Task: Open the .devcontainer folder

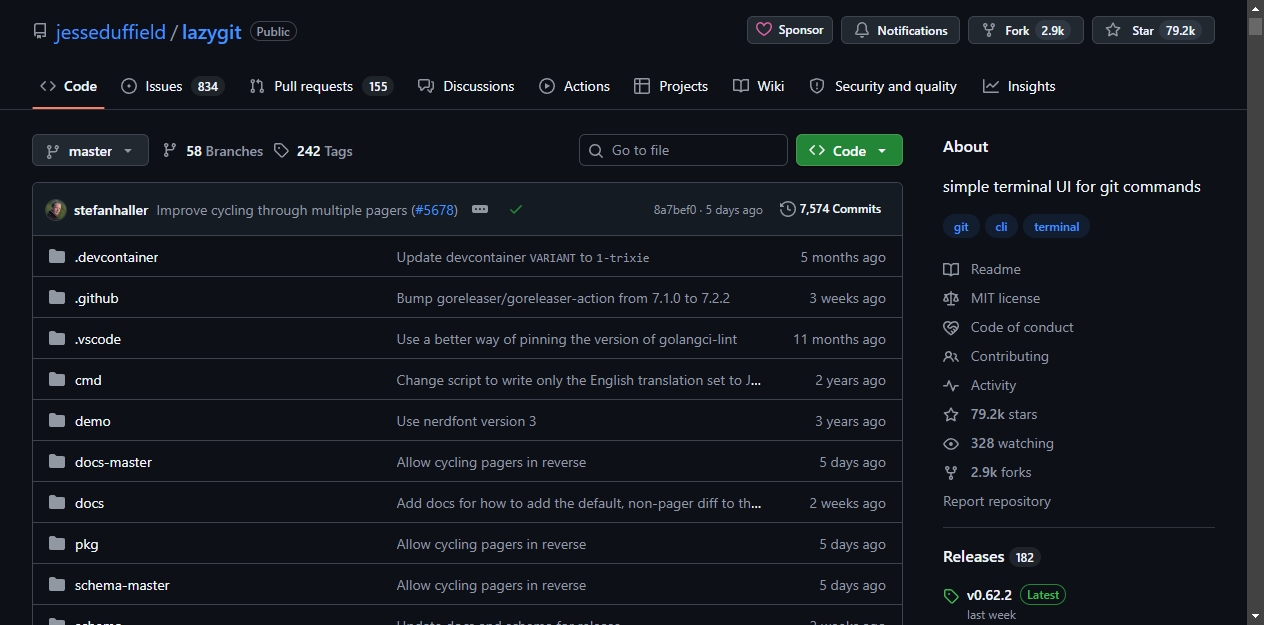Action: click(x=116, y=257)
